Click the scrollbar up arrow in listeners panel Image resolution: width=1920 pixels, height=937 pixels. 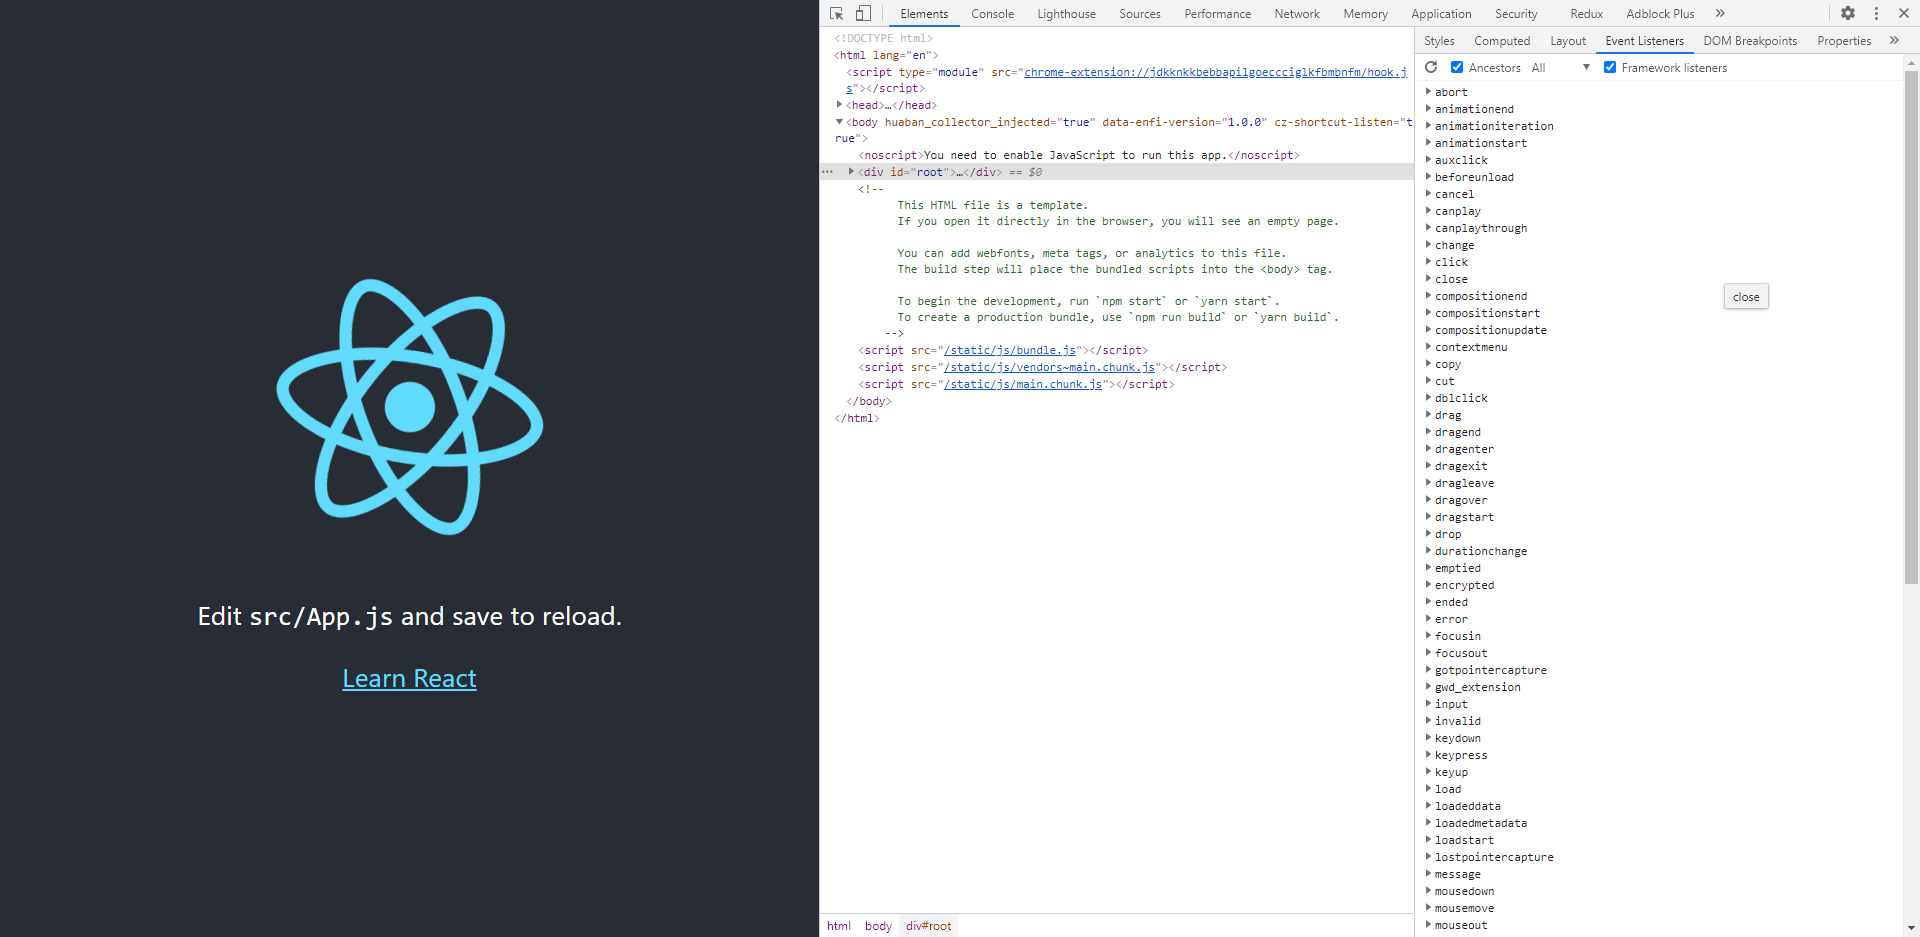(1911, 63)
